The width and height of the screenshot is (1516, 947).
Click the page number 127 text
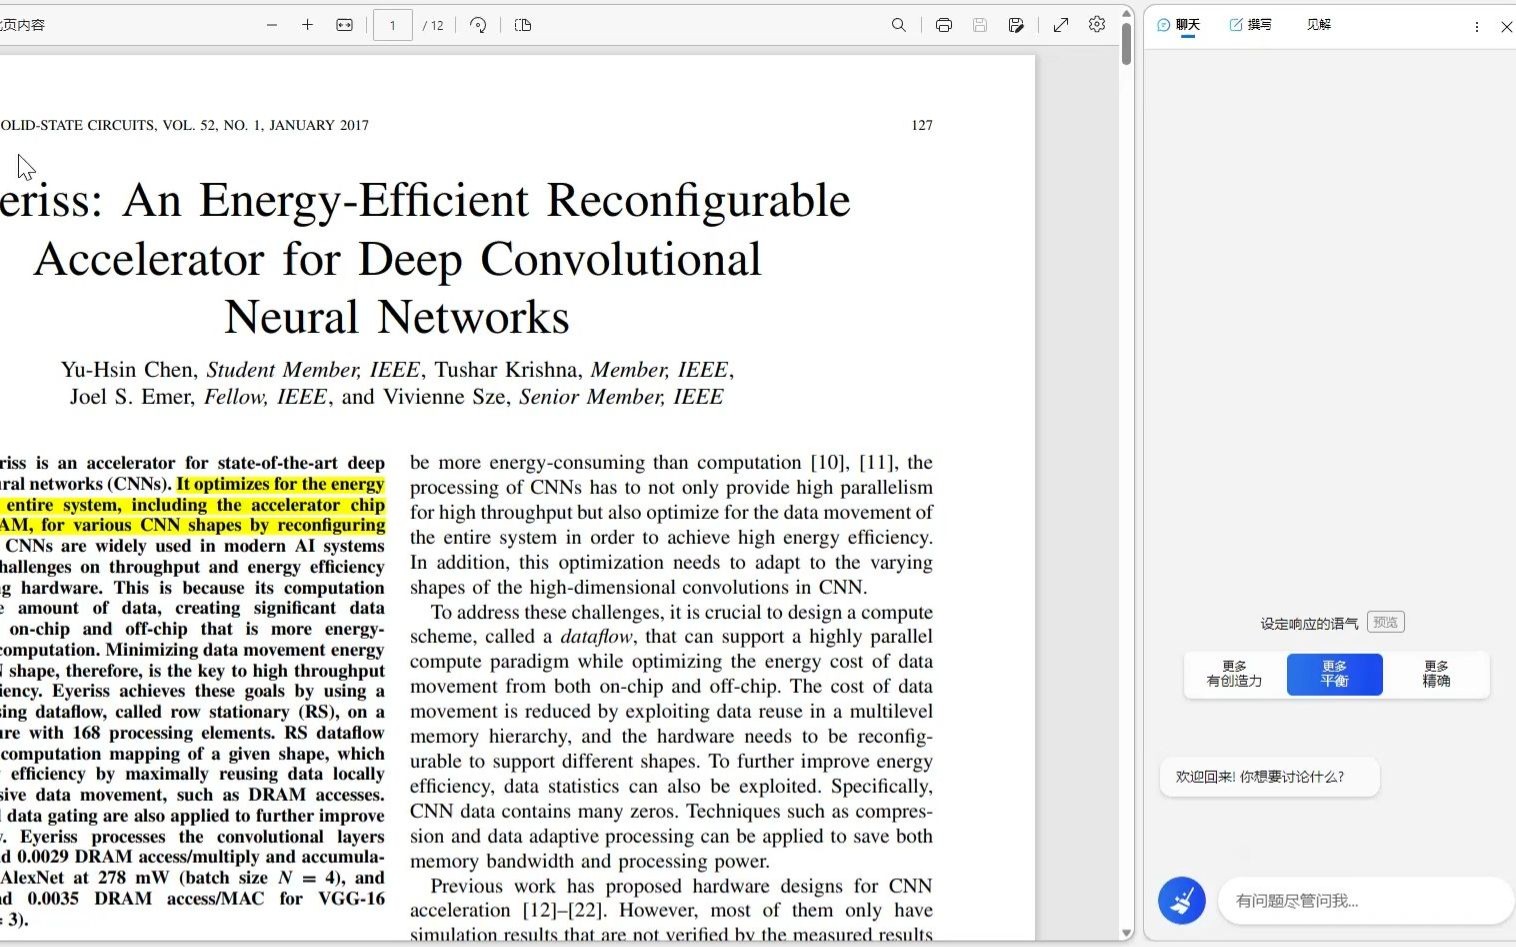[922, 125]
